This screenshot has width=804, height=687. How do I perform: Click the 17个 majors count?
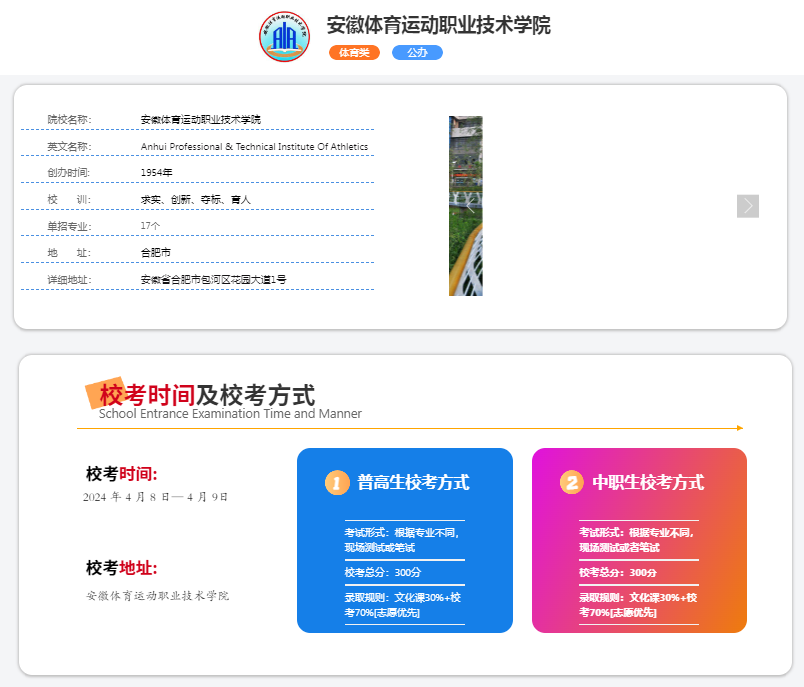[x=150, y=226]
